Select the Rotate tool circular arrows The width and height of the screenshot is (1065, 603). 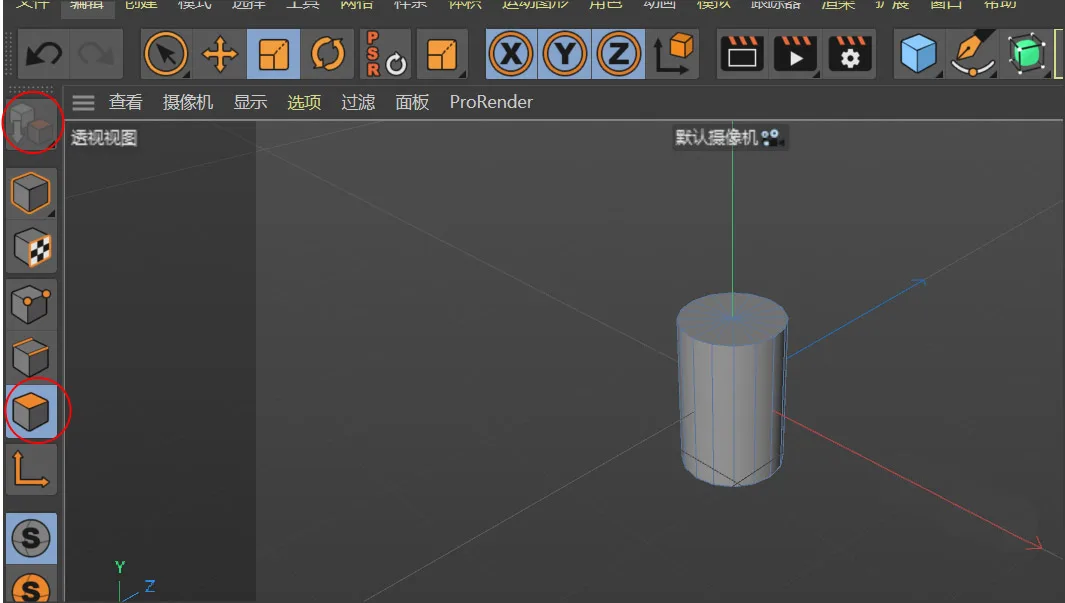click(x=327, y=54)
